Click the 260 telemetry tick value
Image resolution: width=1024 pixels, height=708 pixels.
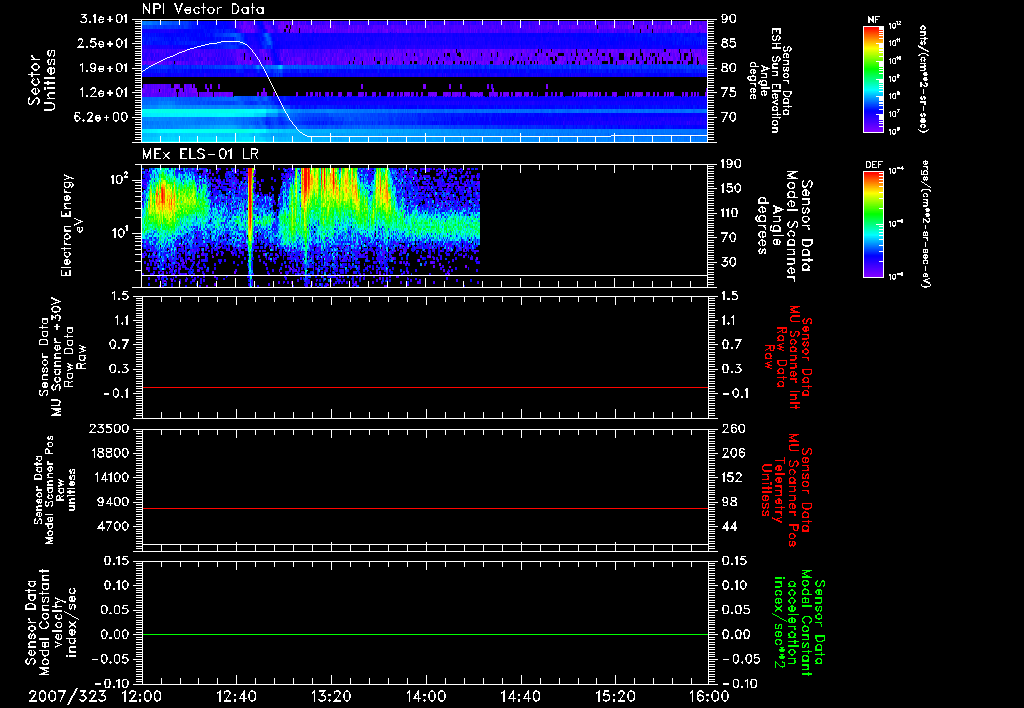(732, 428)
